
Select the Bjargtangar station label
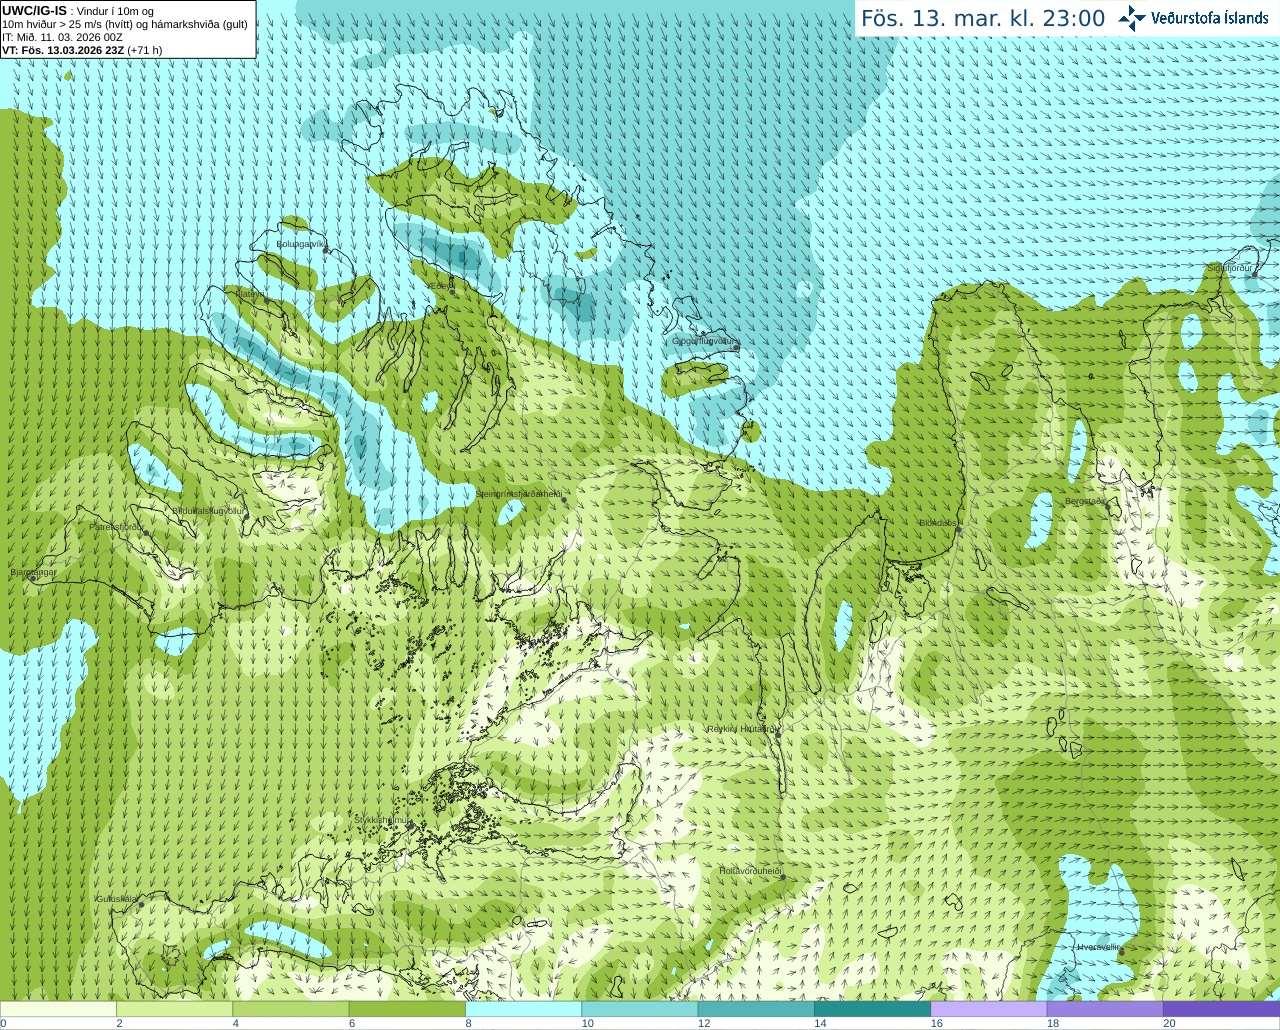(x=33, y=573)
